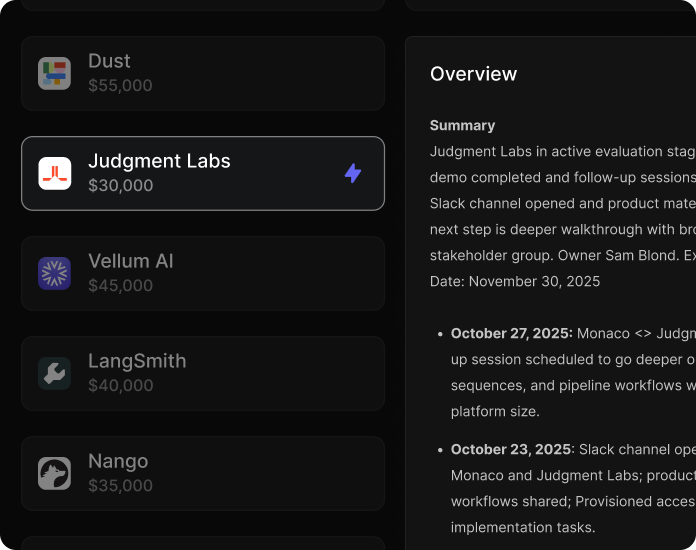Image resolution: width=696 pixels, height=550 pixels.
Task: Click the $55,000 amount under Dust
Action: (120, 86)
